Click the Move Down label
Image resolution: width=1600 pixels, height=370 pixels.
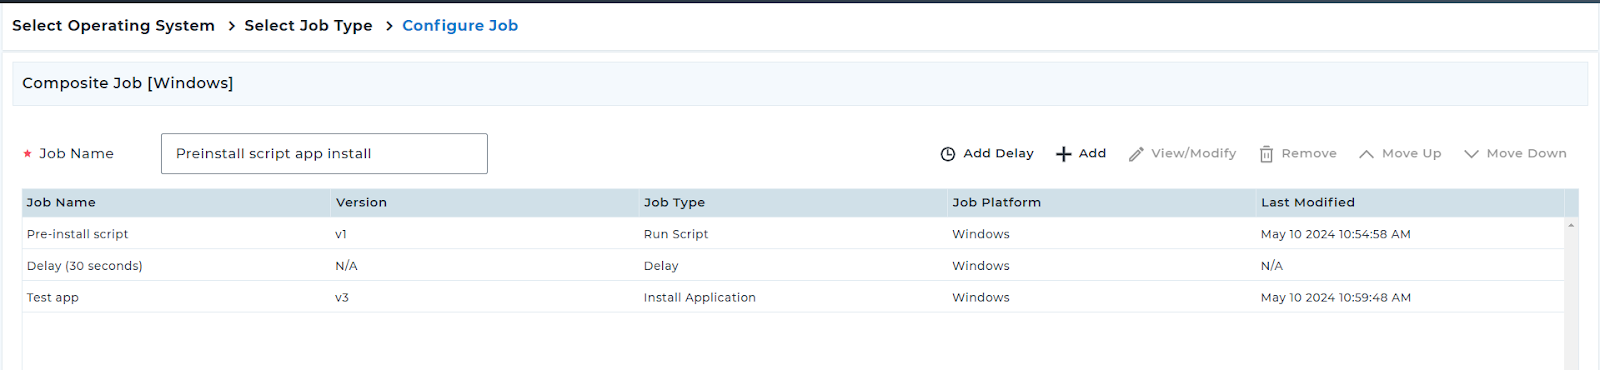(1526, 153)
